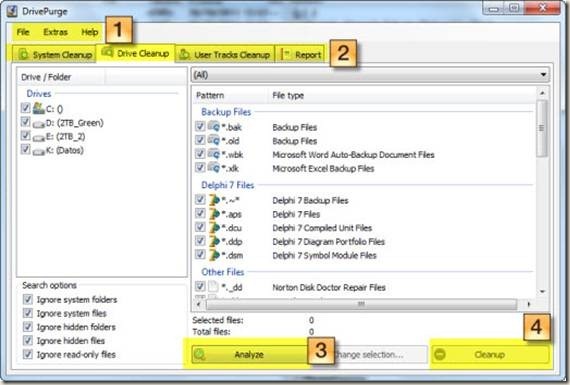This screenshot has height=385, width=570.
Task: Uncheck the *.wbk pattern checkbox
Action: coord(200,154)
